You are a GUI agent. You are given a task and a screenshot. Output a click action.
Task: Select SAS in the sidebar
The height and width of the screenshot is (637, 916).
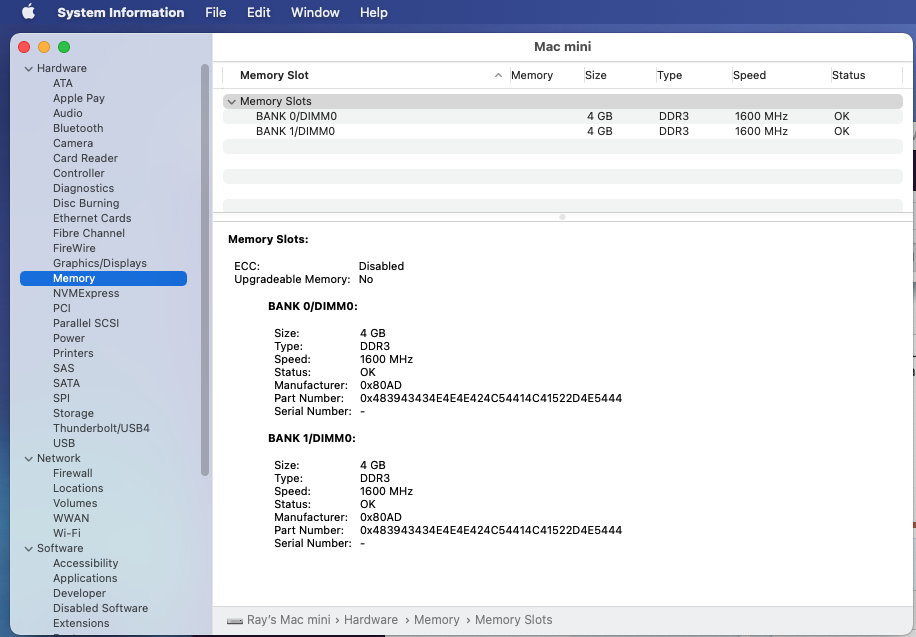coord(64,368)
